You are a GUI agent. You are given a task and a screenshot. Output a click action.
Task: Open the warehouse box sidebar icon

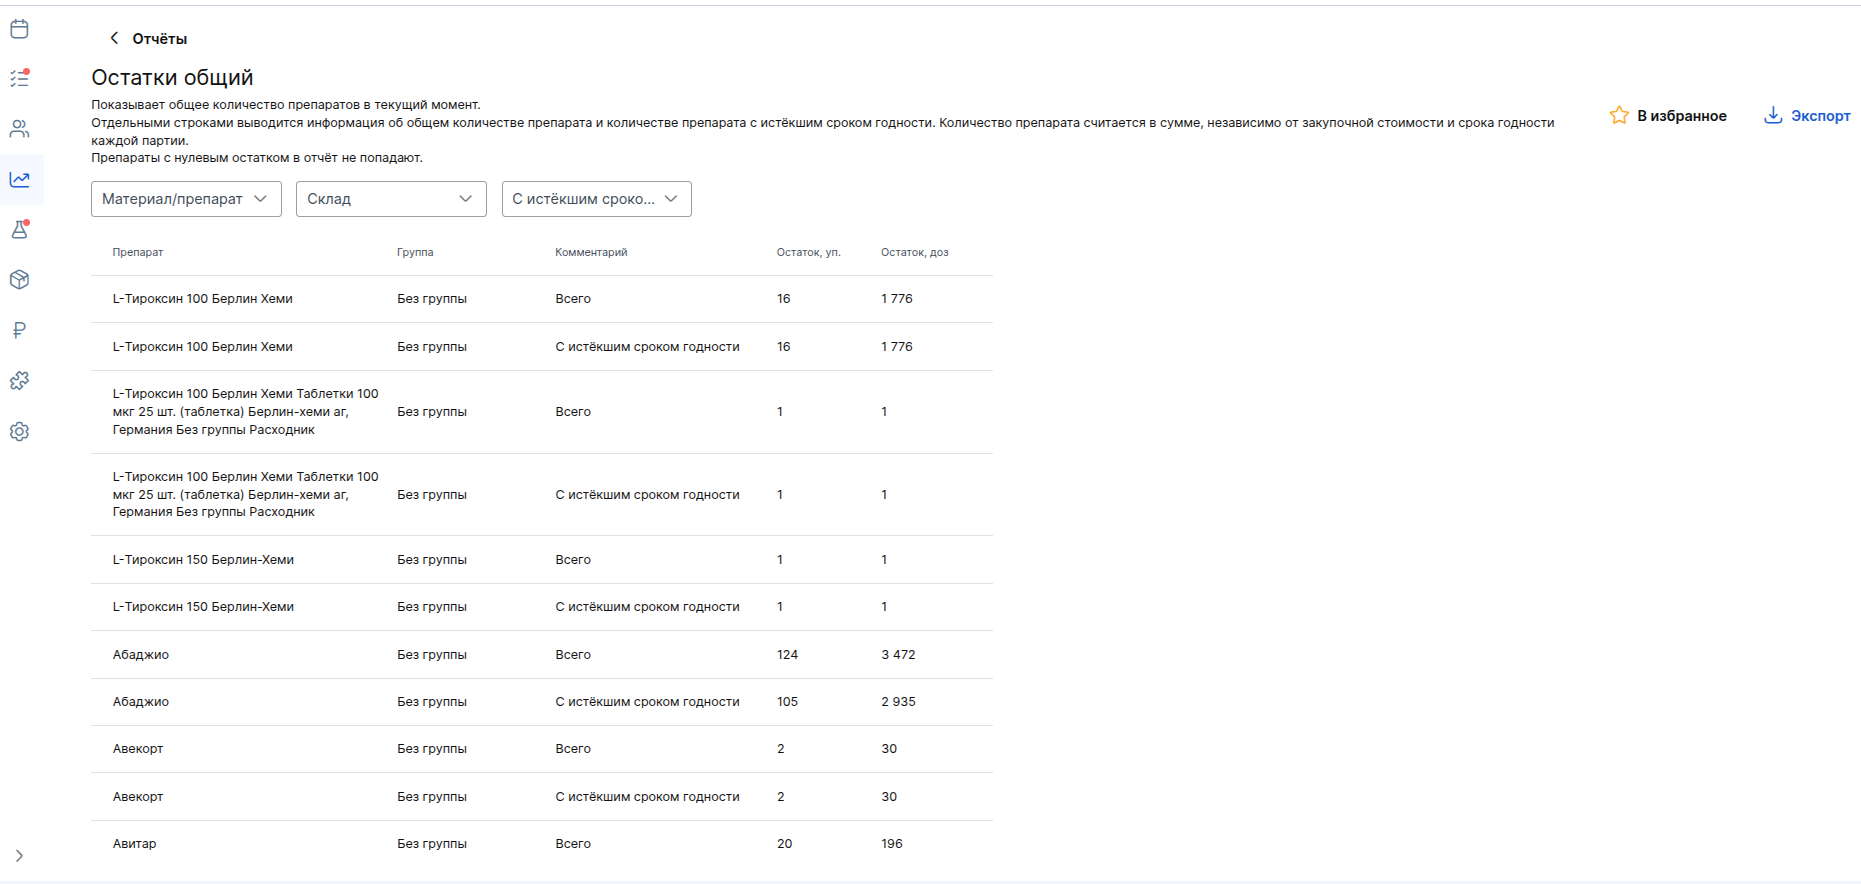pyautogui.click(x=19, y=280)
